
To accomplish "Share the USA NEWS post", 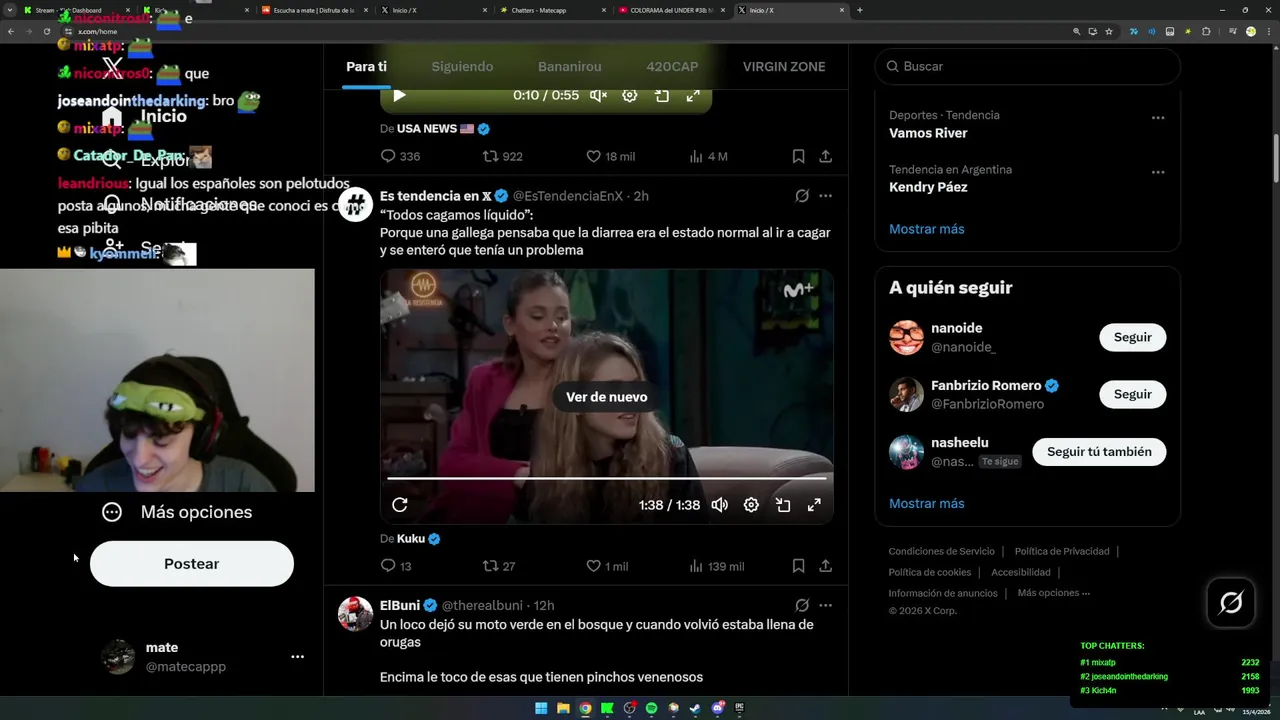I will click(825, 156).
